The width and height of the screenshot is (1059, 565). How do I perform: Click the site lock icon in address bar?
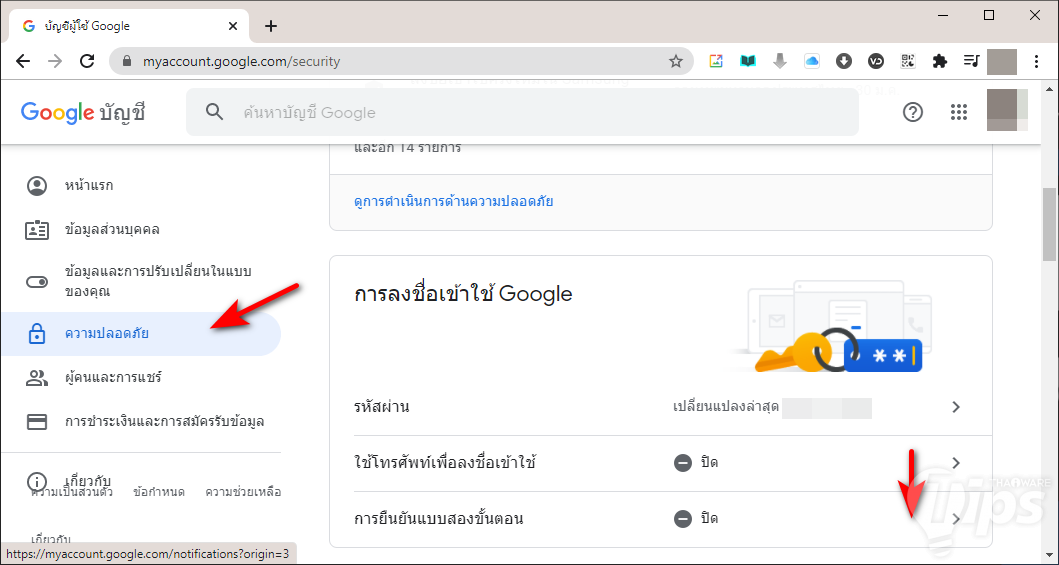pos(126,61)
